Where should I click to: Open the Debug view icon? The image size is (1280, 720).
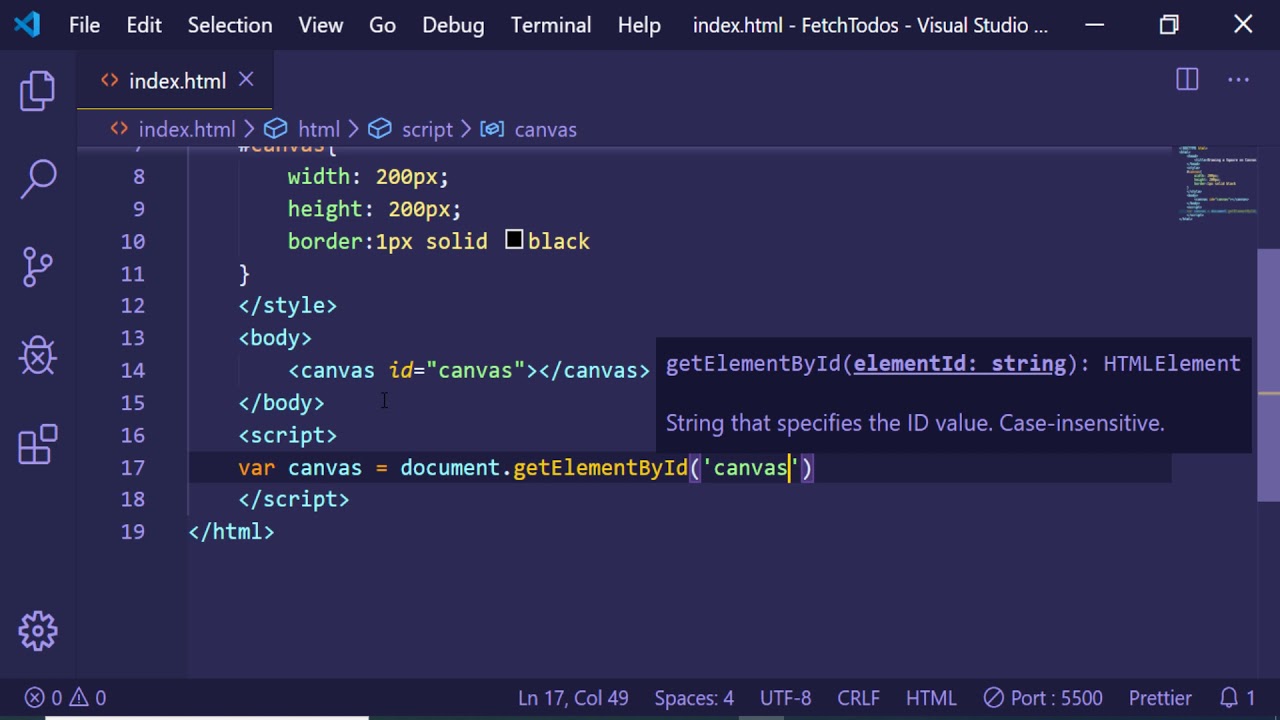click(38, 355)
